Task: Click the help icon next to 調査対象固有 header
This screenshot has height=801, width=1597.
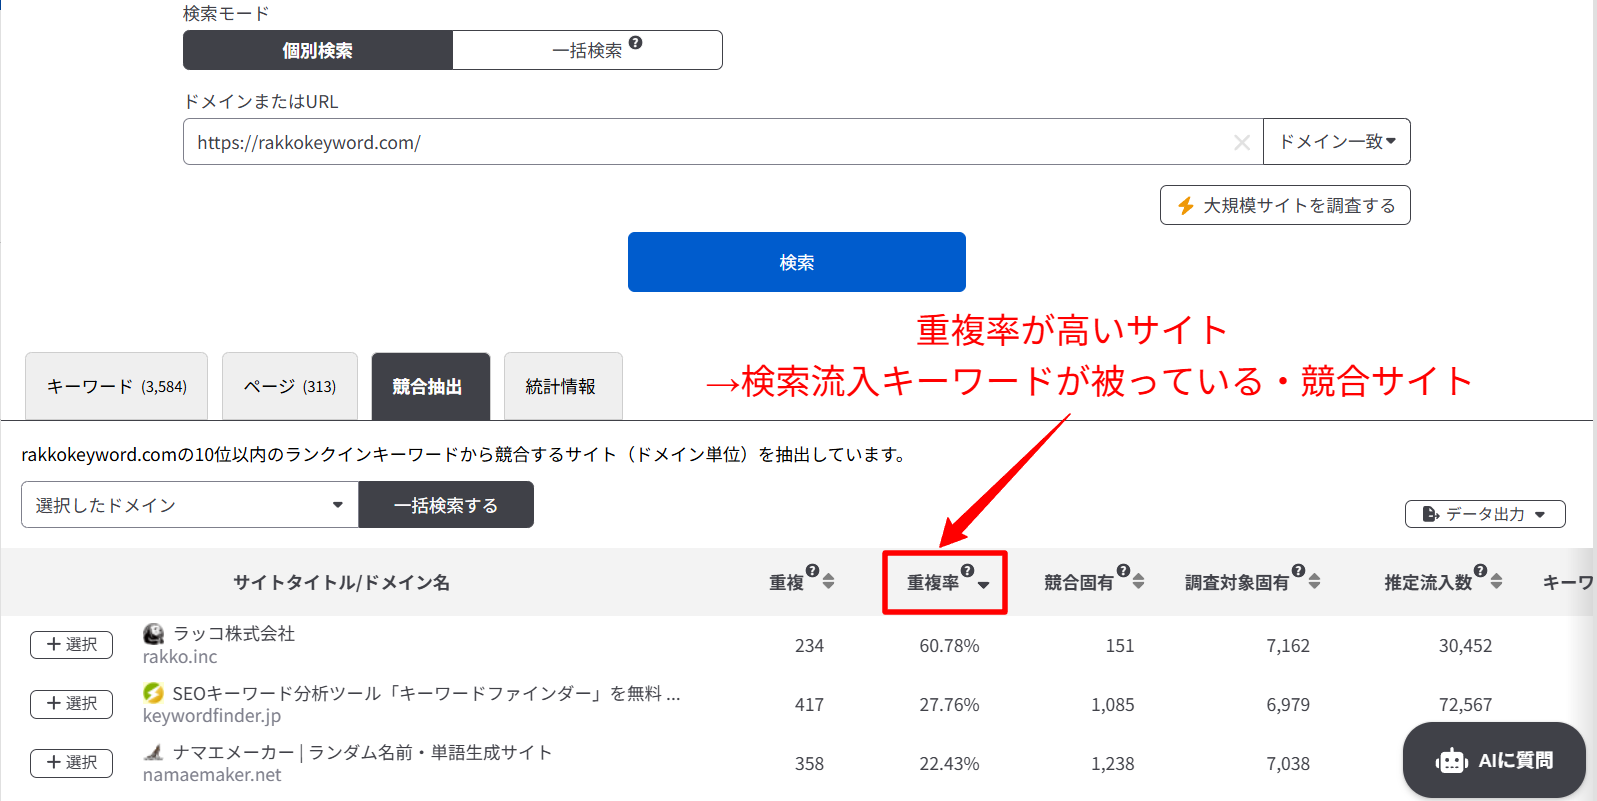Action: coord(1298,571)
